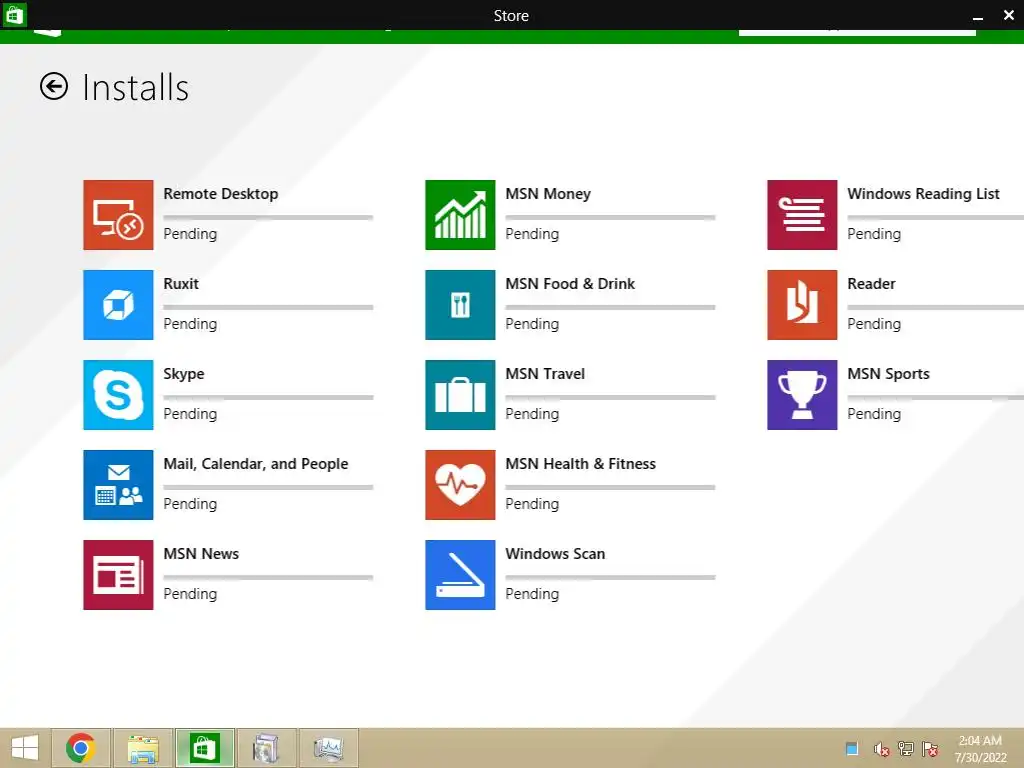1024x768 pixels.
Task: Select the Windows Reading List icon
Action: [802, 215]
